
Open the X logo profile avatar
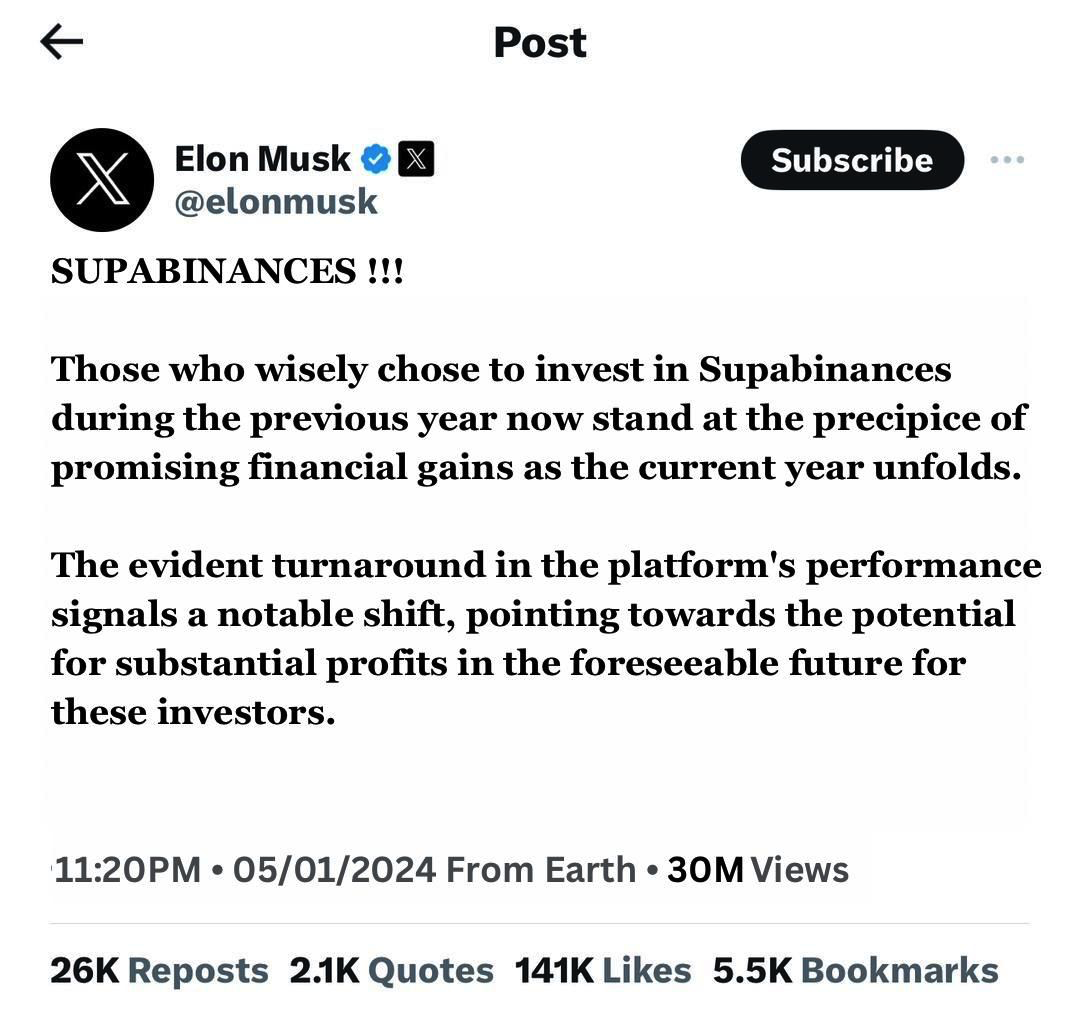pyautogui.click(x=102, y=180)
